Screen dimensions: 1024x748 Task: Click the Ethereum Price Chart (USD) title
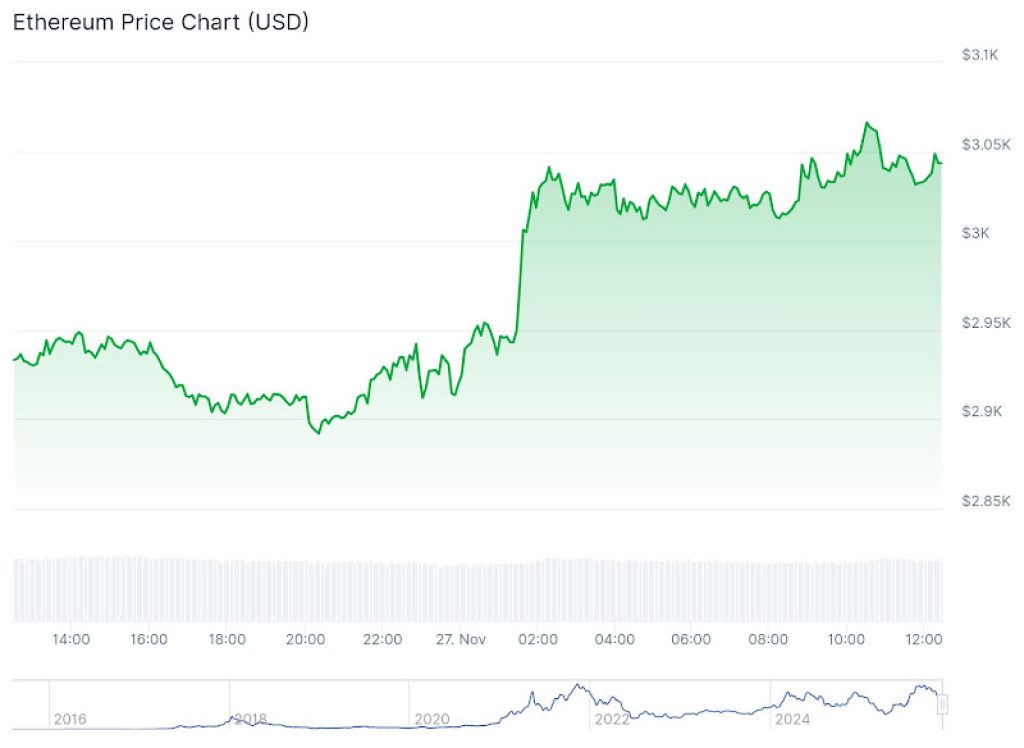pos(160,22)
